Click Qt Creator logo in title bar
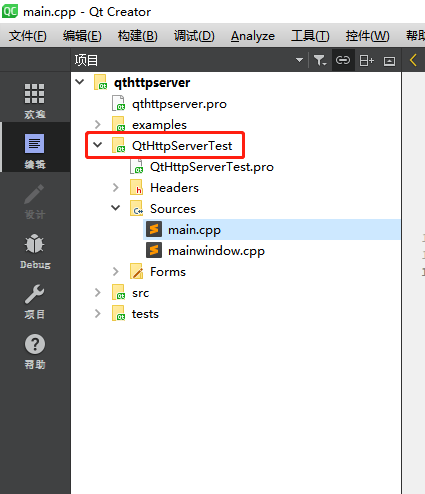 pyautogui.click(x=10, y=11)
